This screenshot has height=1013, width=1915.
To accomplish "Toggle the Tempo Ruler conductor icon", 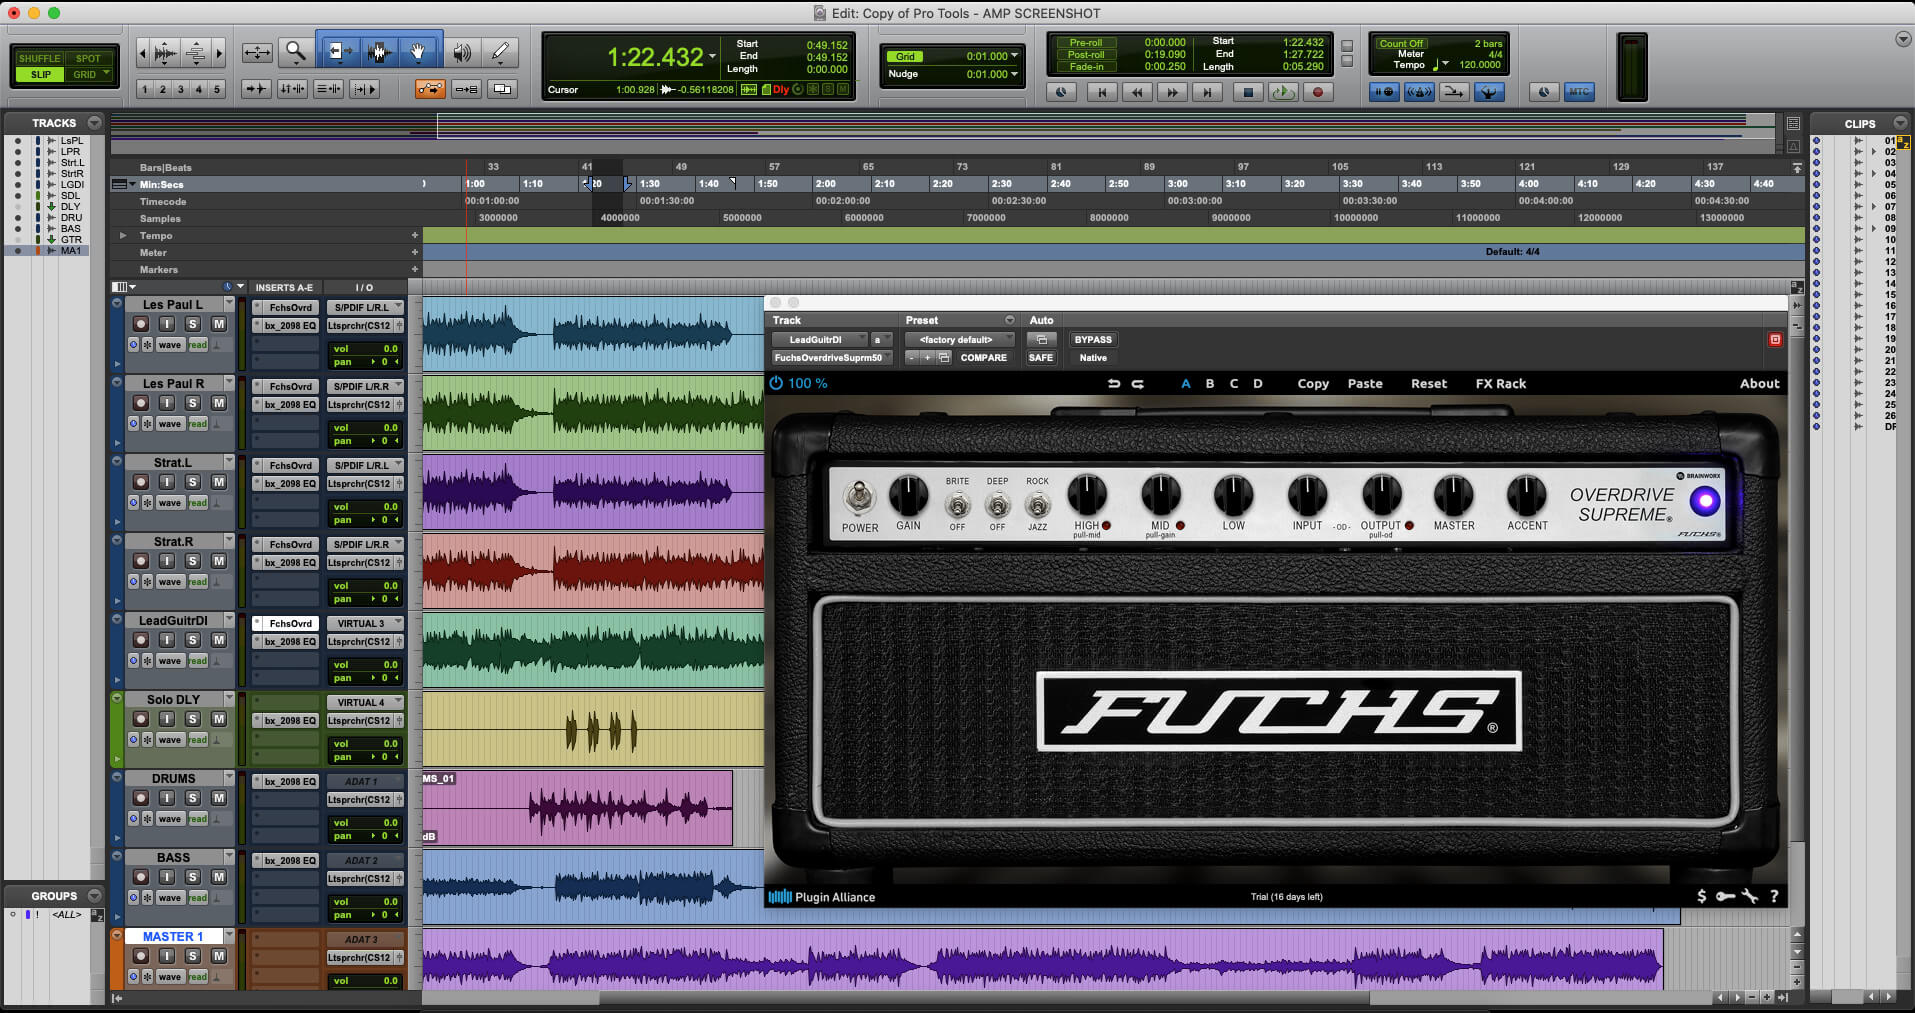I will coord(1489,92).
